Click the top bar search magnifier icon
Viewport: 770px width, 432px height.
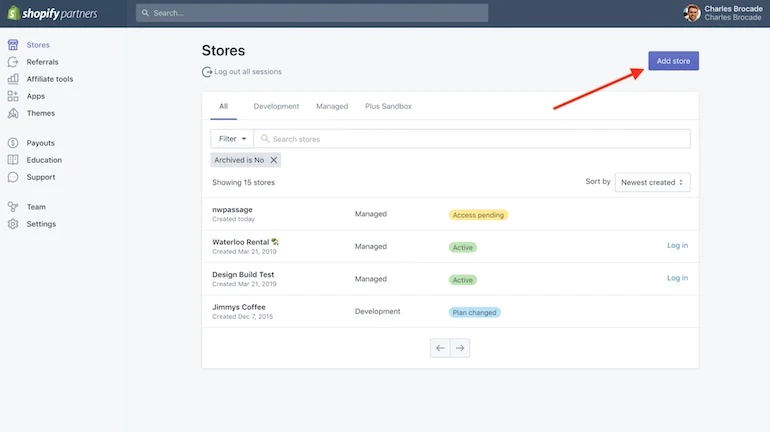pyautogui.click(x=145, y=13)
